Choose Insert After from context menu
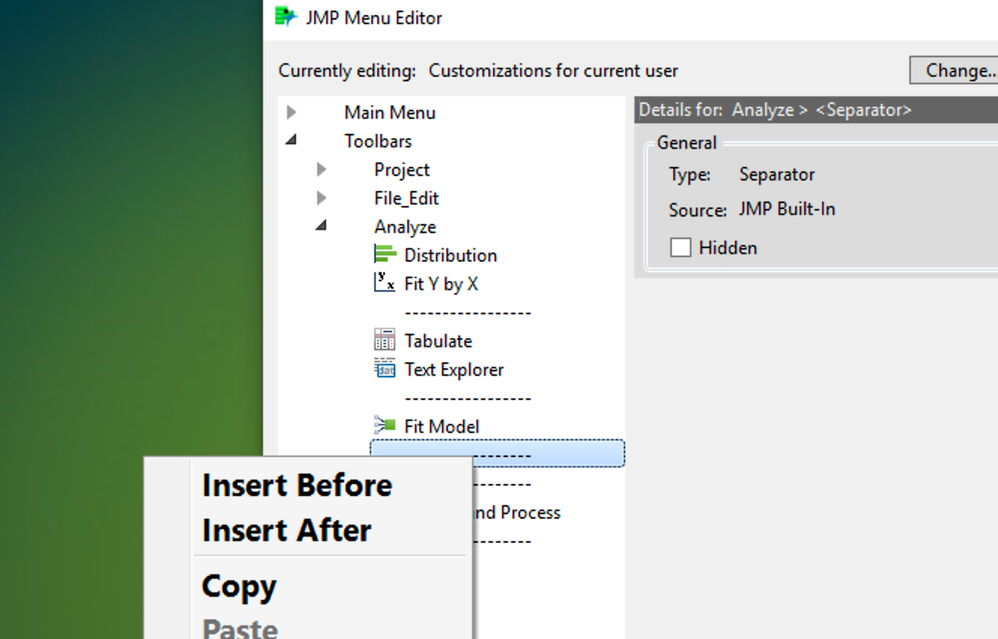 point(286,530)
